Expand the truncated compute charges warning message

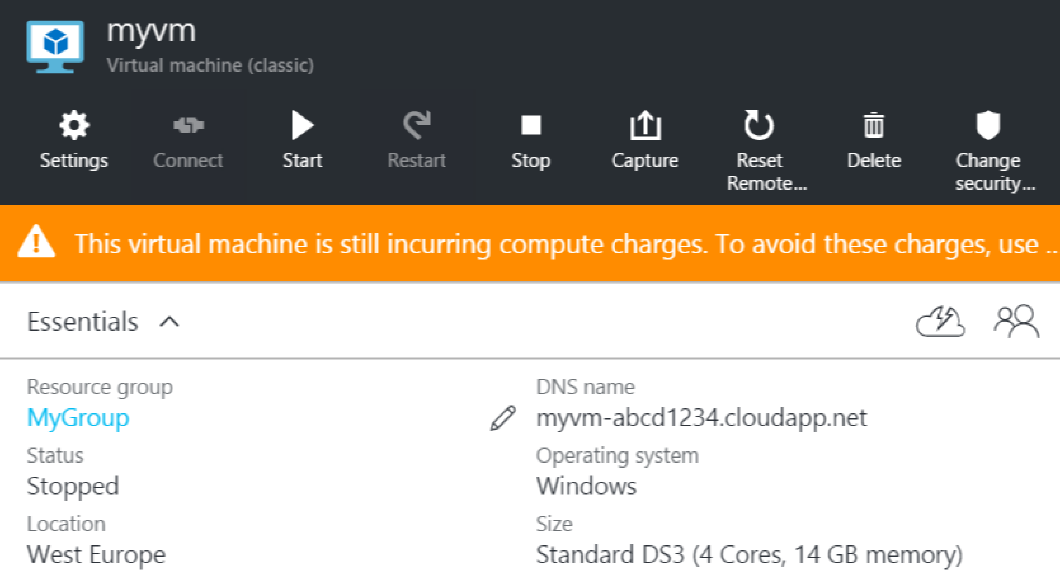tap(1050, 243)
